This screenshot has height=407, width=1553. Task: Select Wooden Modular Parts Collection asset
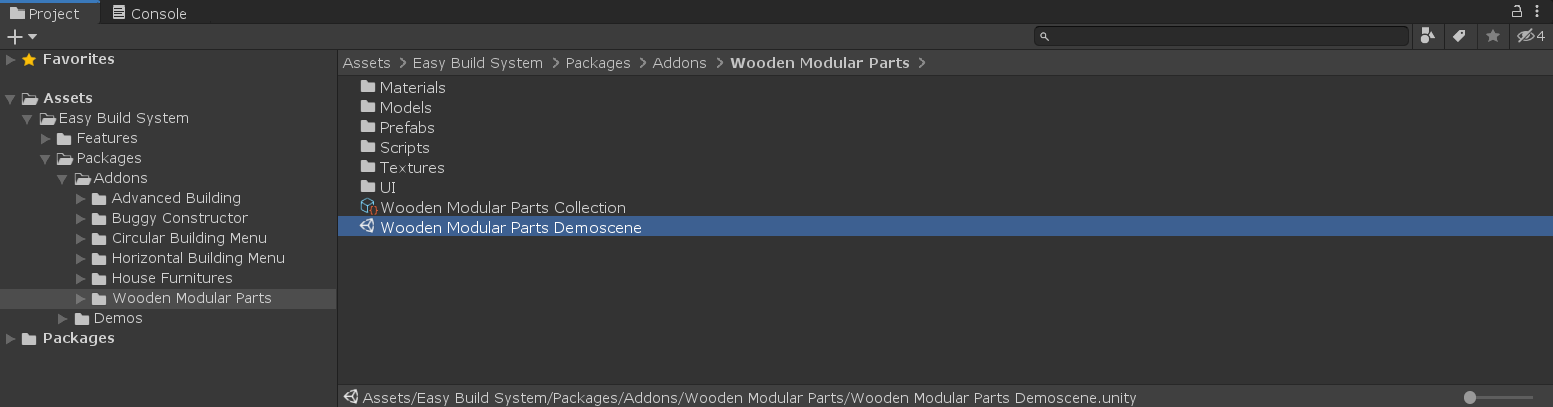[502, 208]
